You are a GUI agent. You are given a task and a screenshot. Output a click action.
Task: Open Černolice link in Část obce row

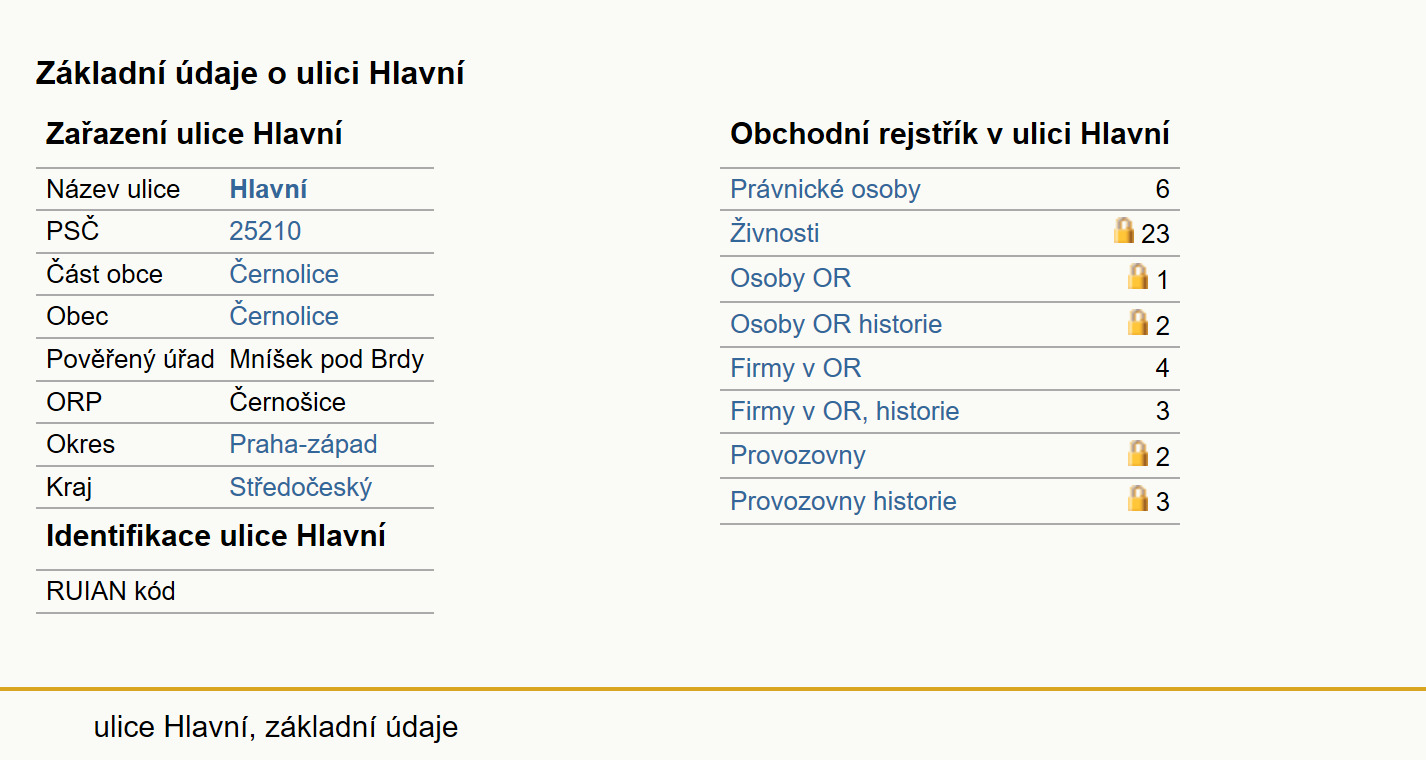(x=284, y=274)
